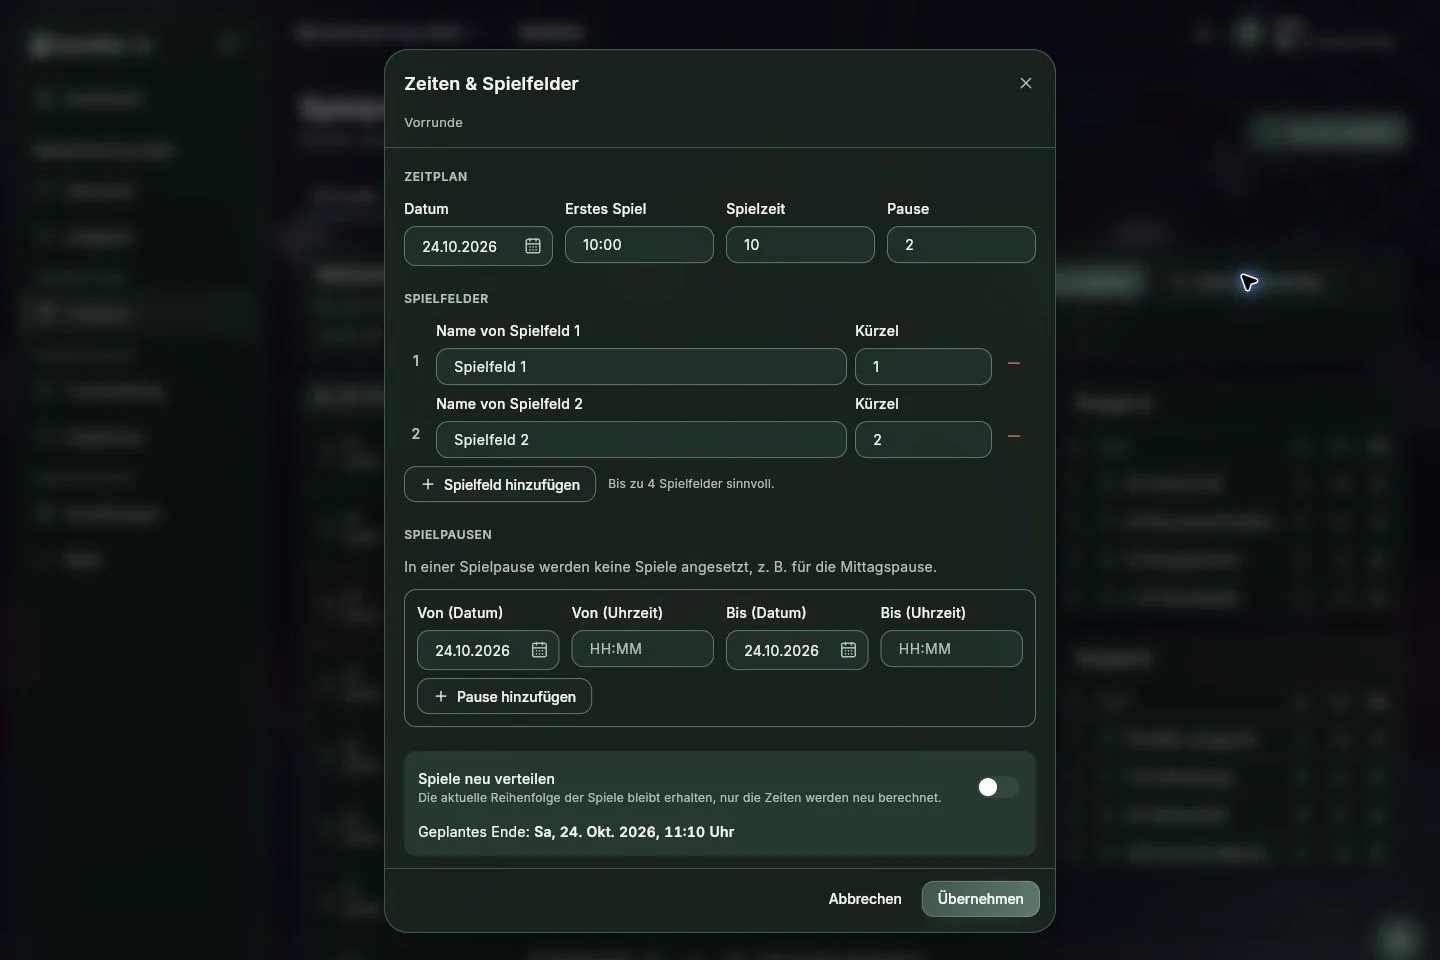Open calendar icon in Von (Datum)
This screenshot has height=960, width=1440.
point(539,650)
